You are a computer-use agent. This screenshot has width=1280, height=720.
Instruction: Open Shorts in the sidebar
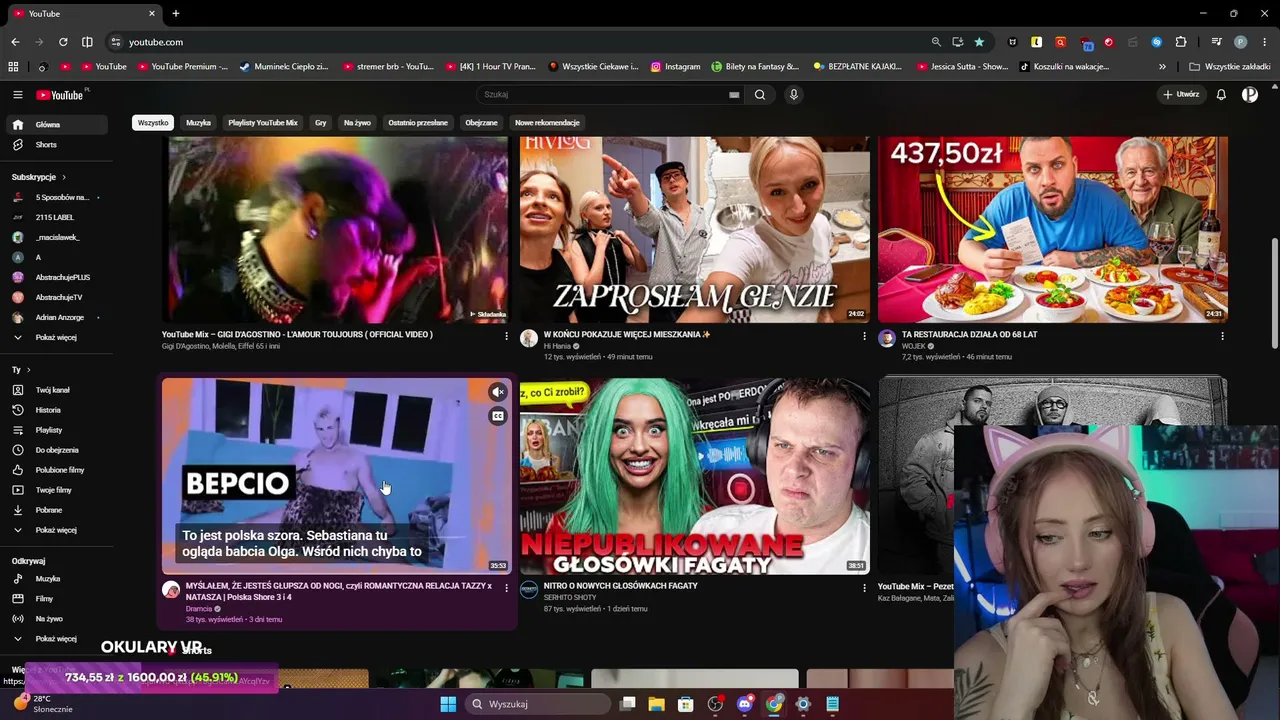[x=56, y=145]
